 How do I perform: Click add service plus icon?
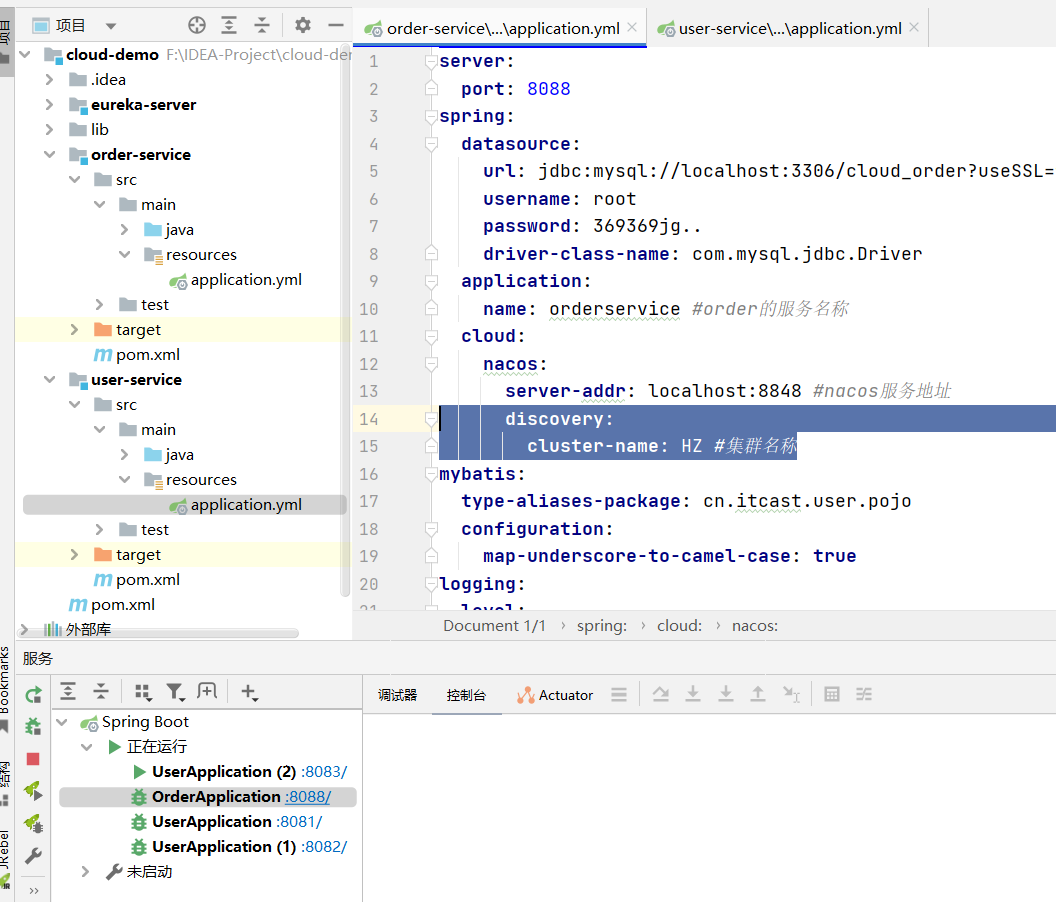(x=249, y=692)
